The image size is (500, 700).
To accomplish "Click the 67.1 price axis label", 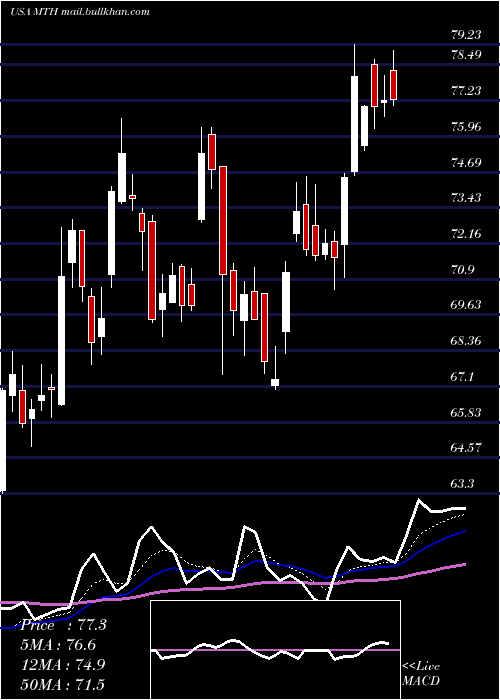I will point(462,377).
